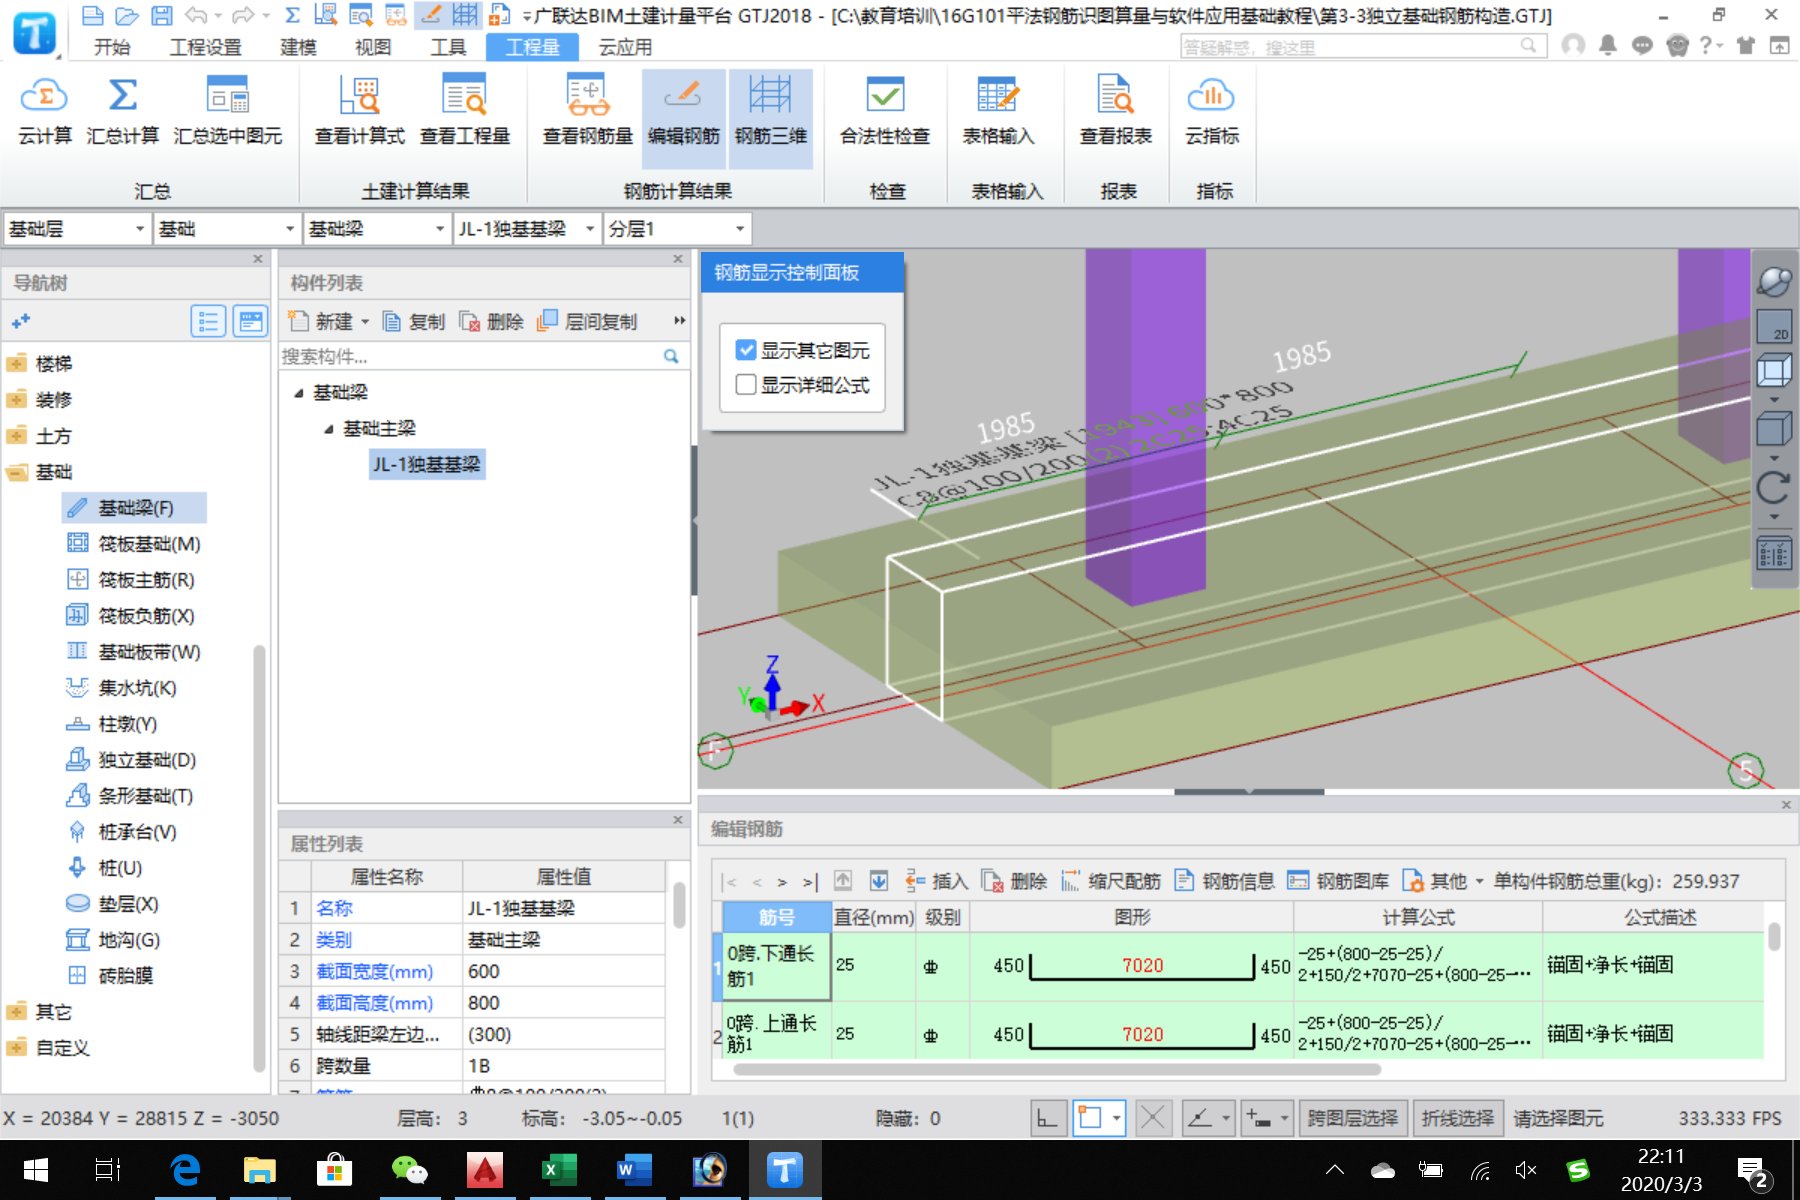Select 筏板基础(M) in navigation tree
Screen dimensions: 1800x1200
click(x=149, y=544)
